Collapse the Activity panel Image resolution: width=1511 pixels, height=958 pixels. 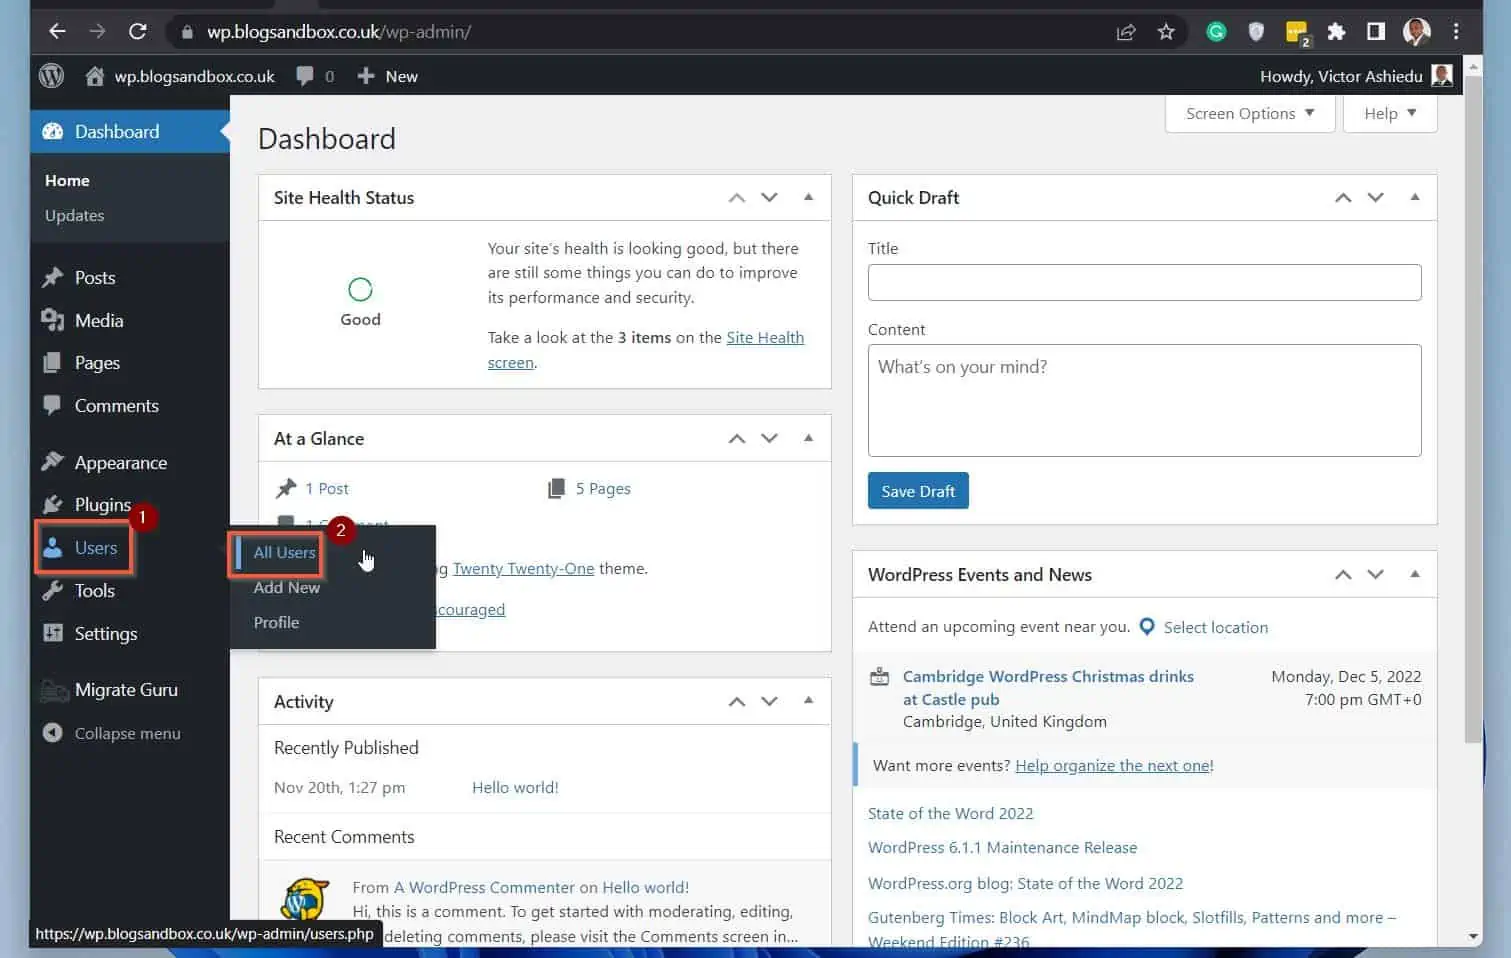click(808, 700)
